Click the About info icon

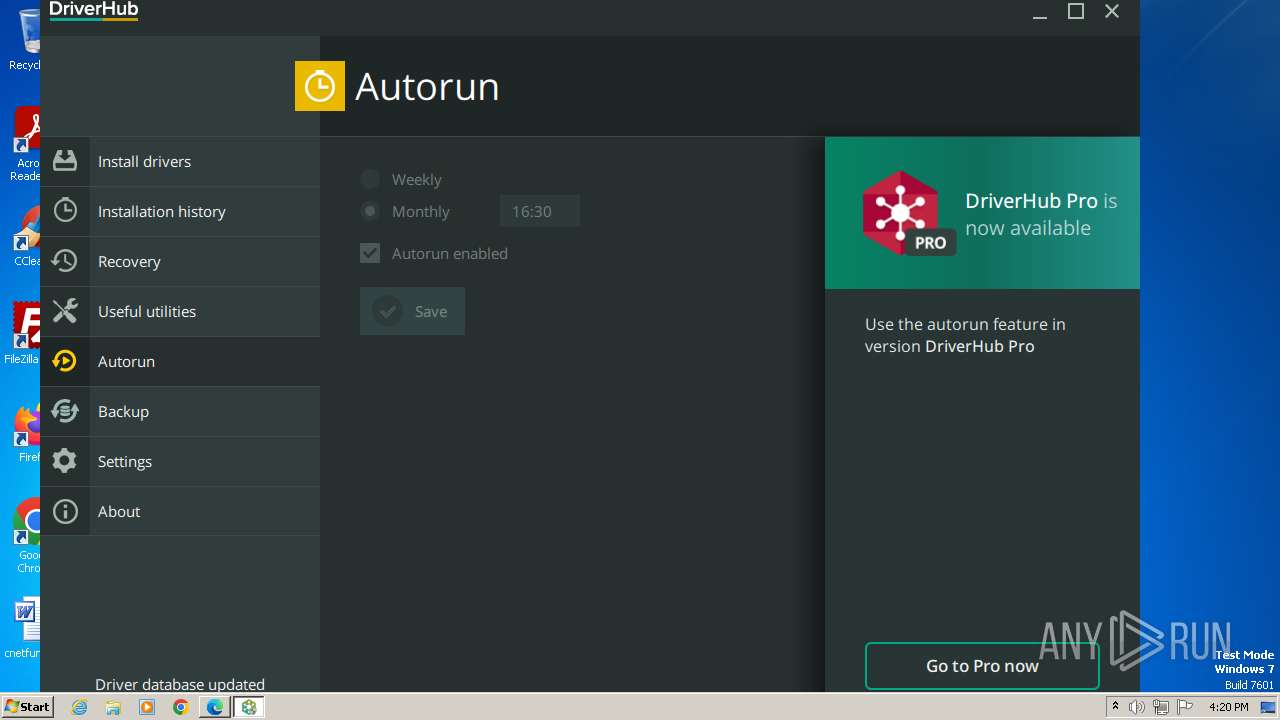pos(65,511)
